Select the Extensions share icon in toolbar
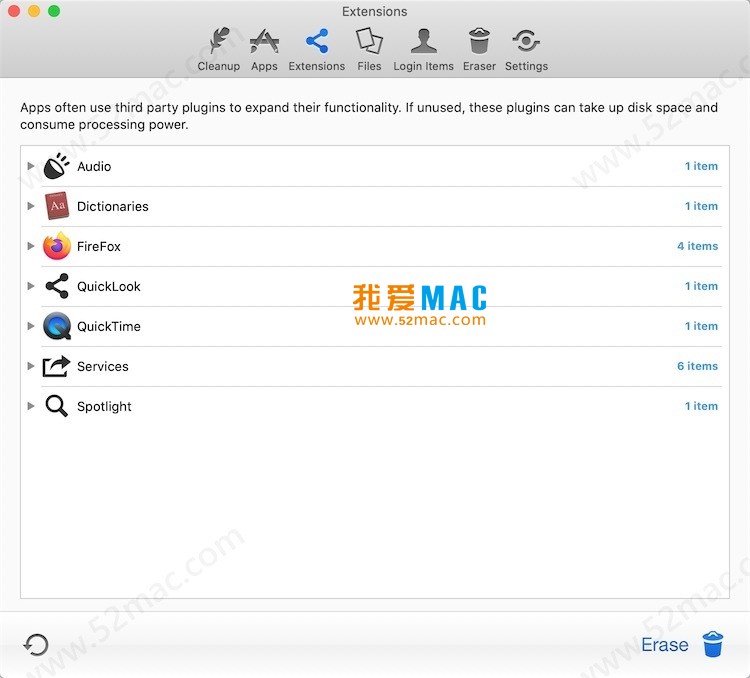750x678 pixels. pos(317,41)
